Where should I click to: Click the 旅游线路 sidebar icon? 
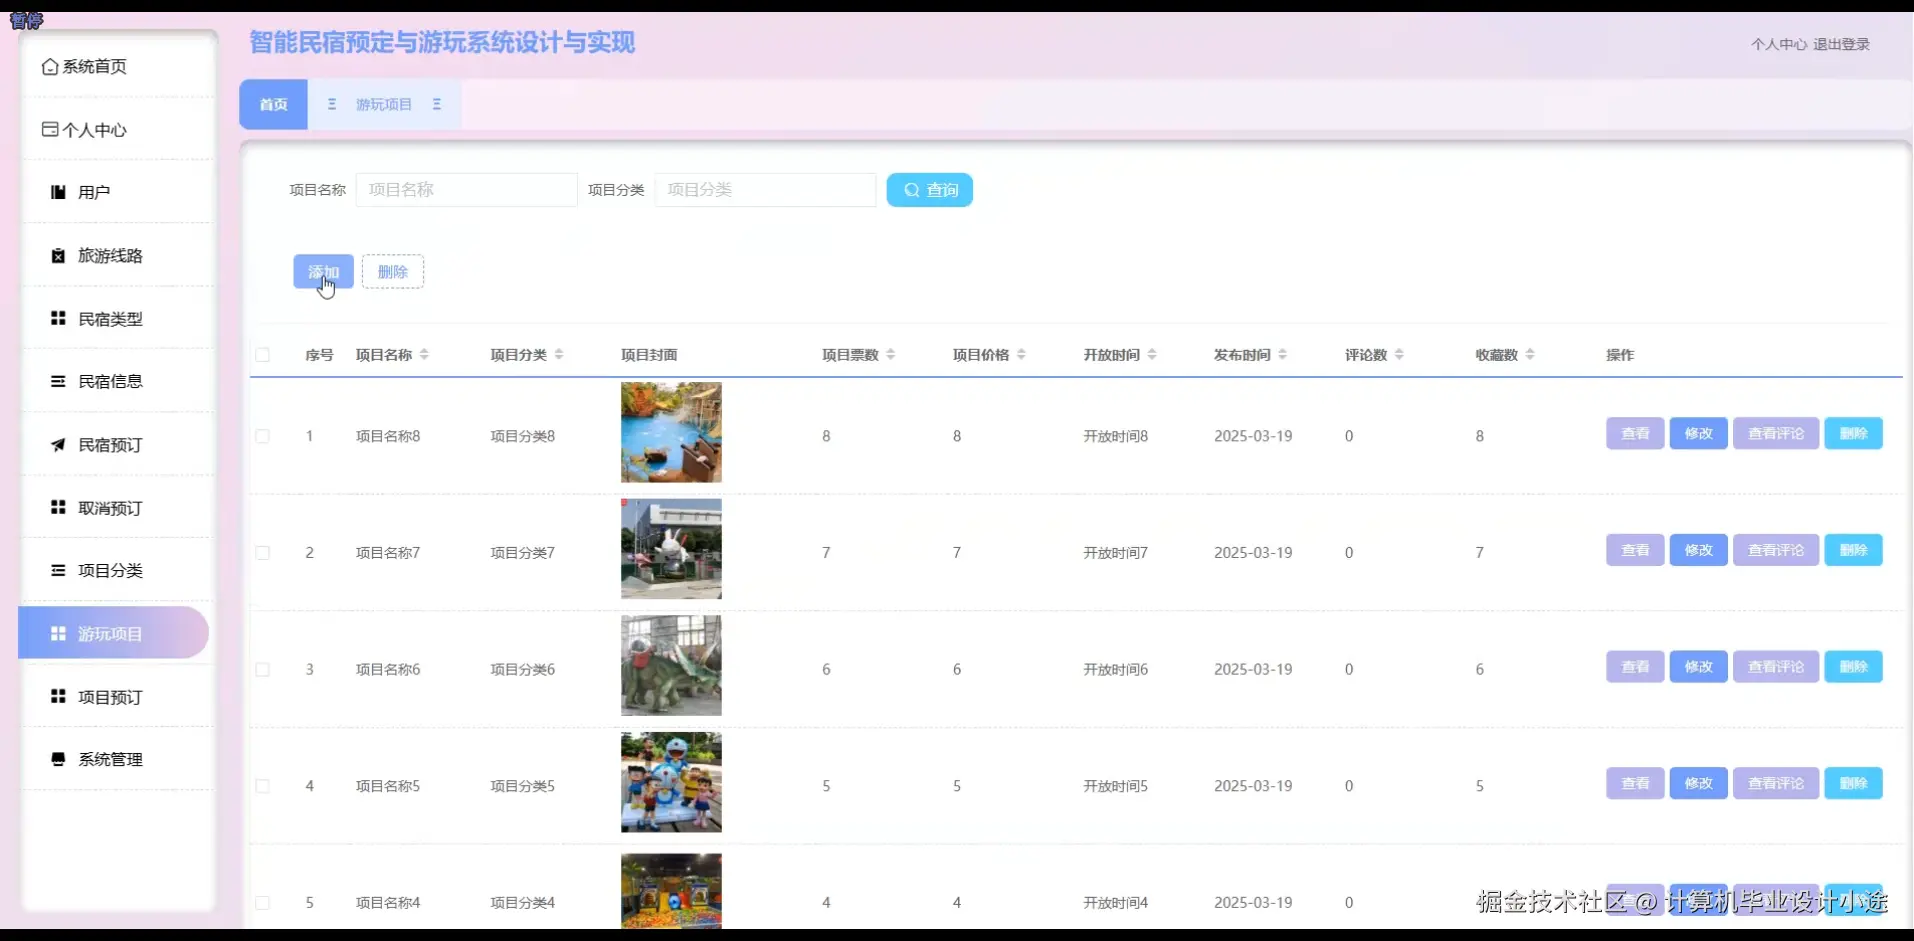click(x=57, y=255)
